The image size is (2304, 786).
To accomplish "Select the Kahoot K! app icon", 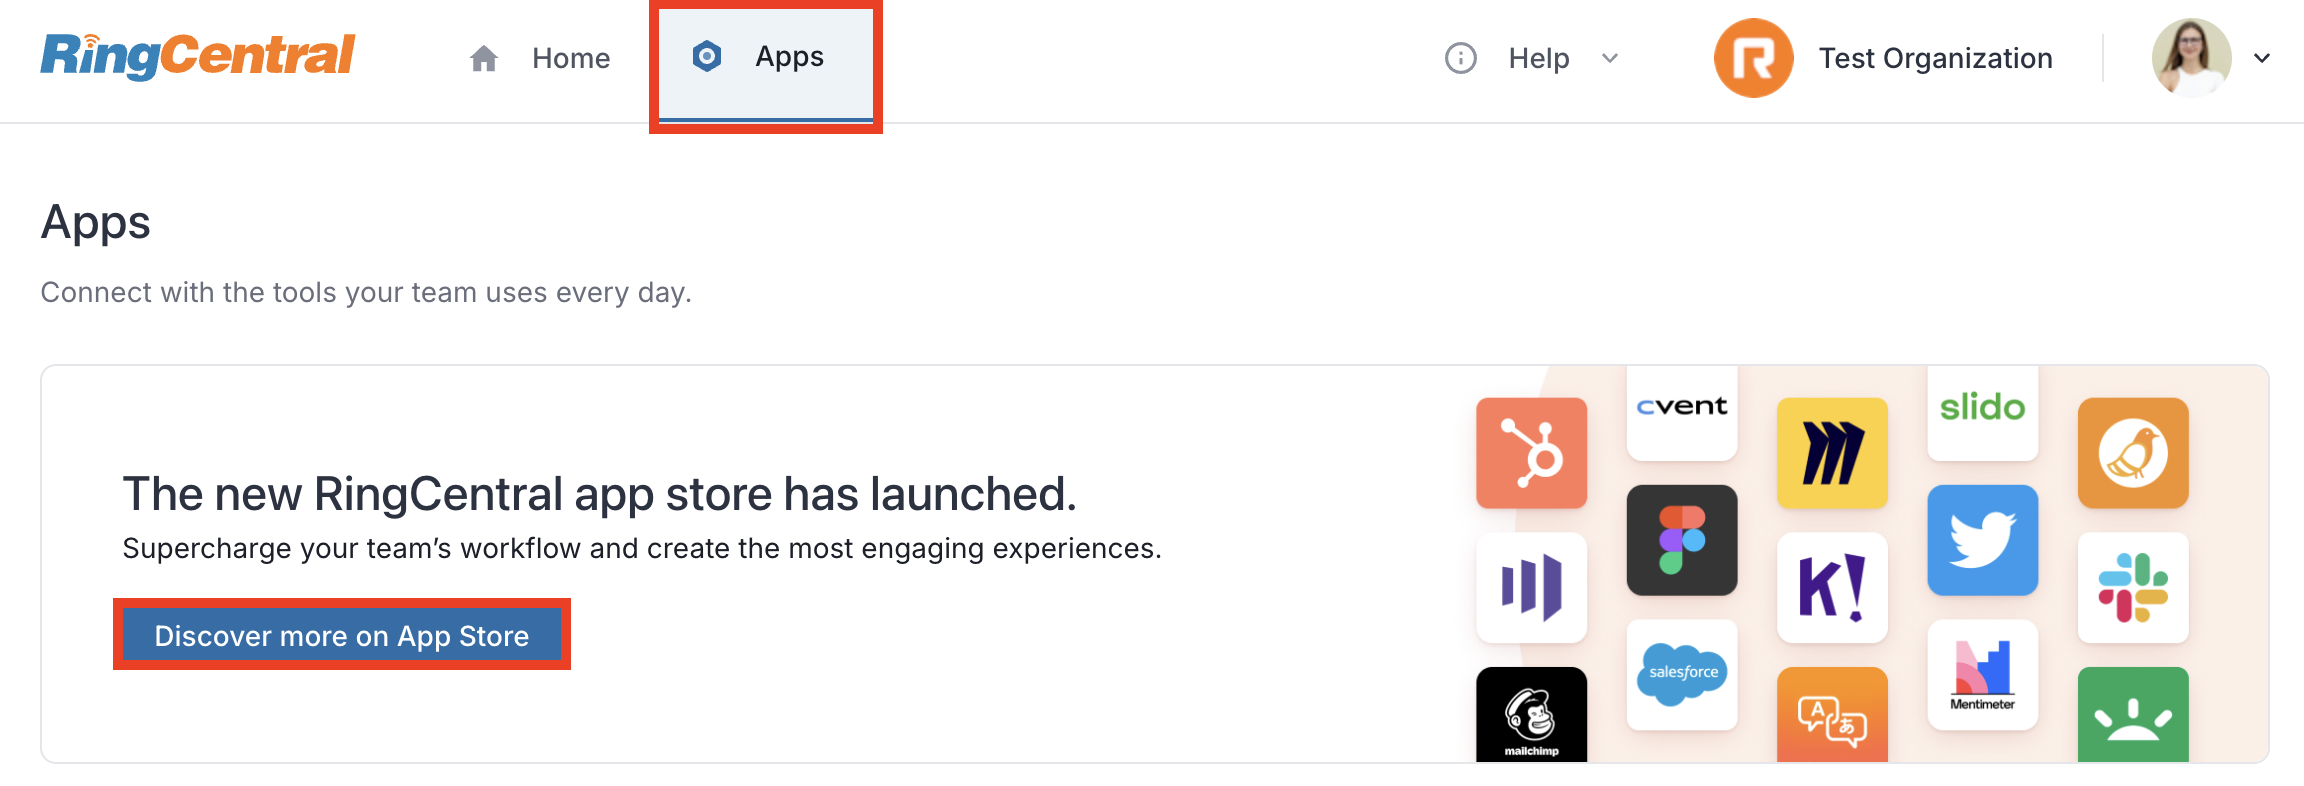I will (1832, 587).
